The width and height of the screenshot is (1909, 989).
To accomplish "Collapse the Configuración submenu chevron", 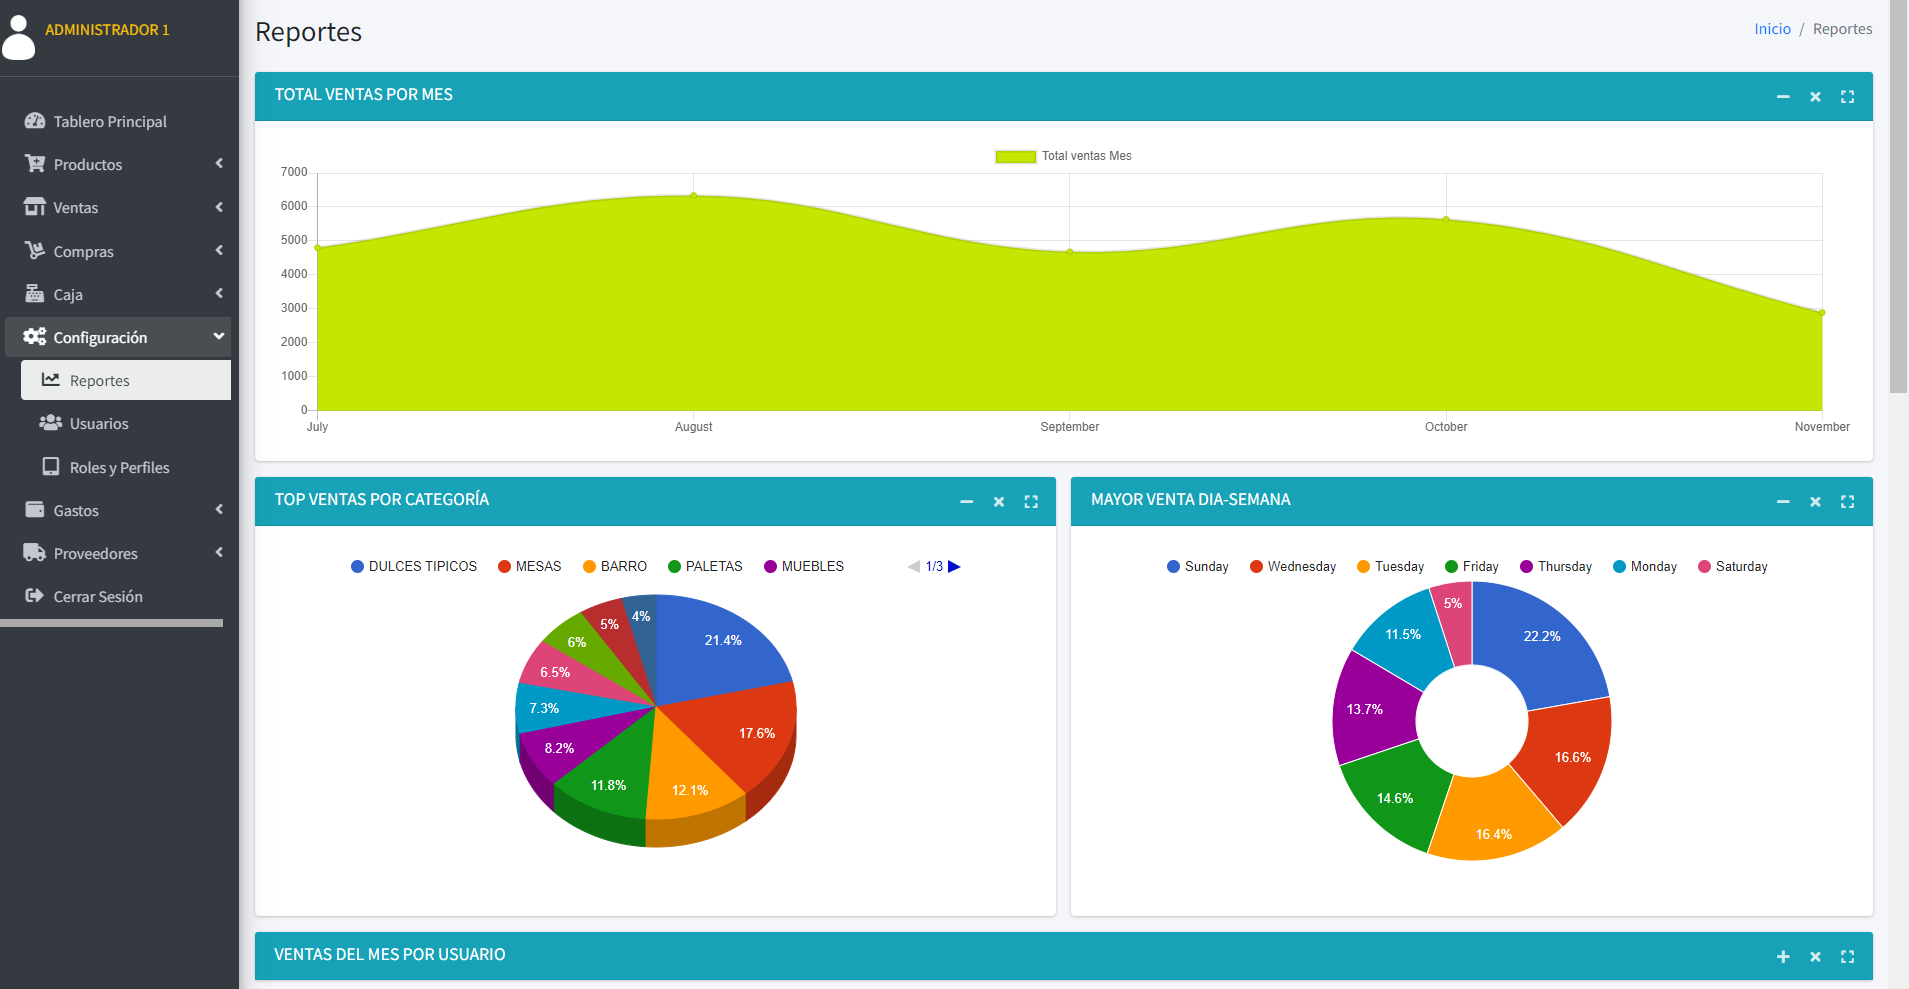I will (x=219, y=336).
